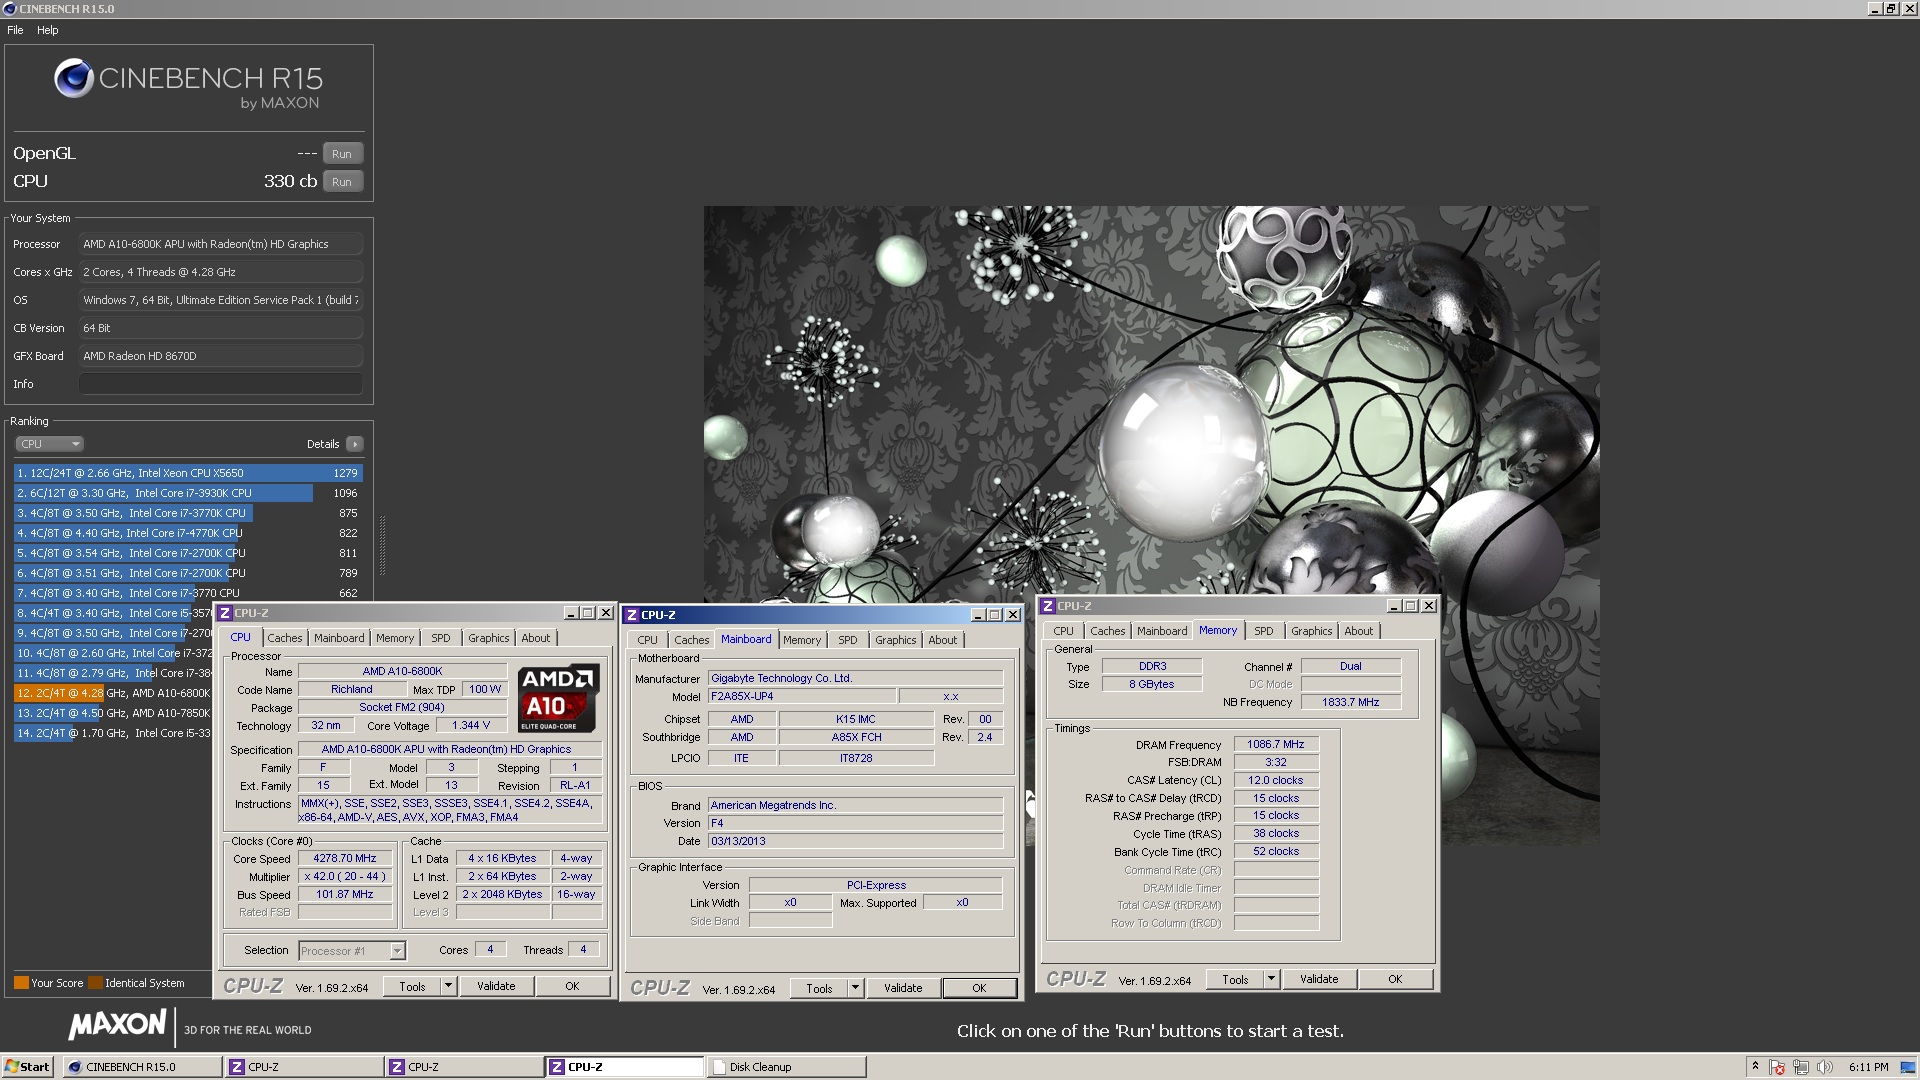Click Validate in left CPU-Z window

click(496, 987)
